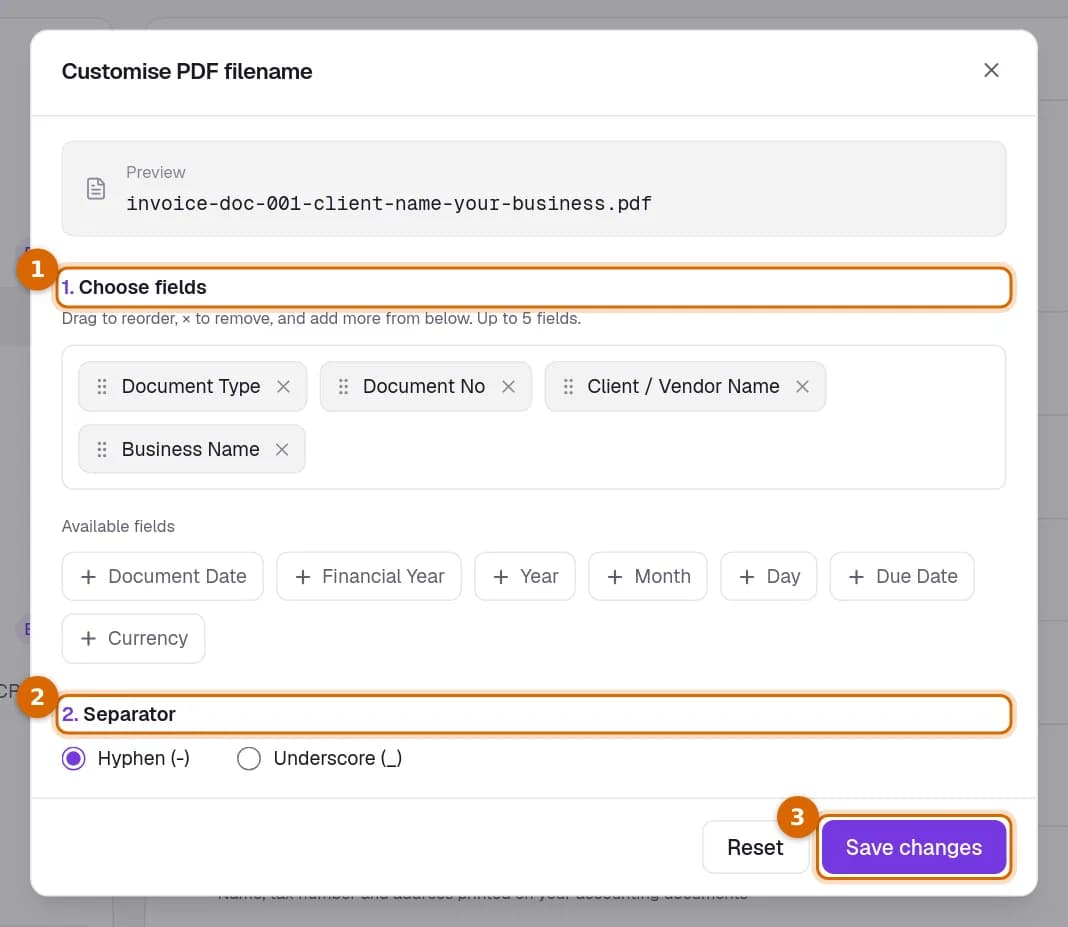Remove the Client / Vendor Name field
This screenshot has width=1068, height=927.
point(802,387)
